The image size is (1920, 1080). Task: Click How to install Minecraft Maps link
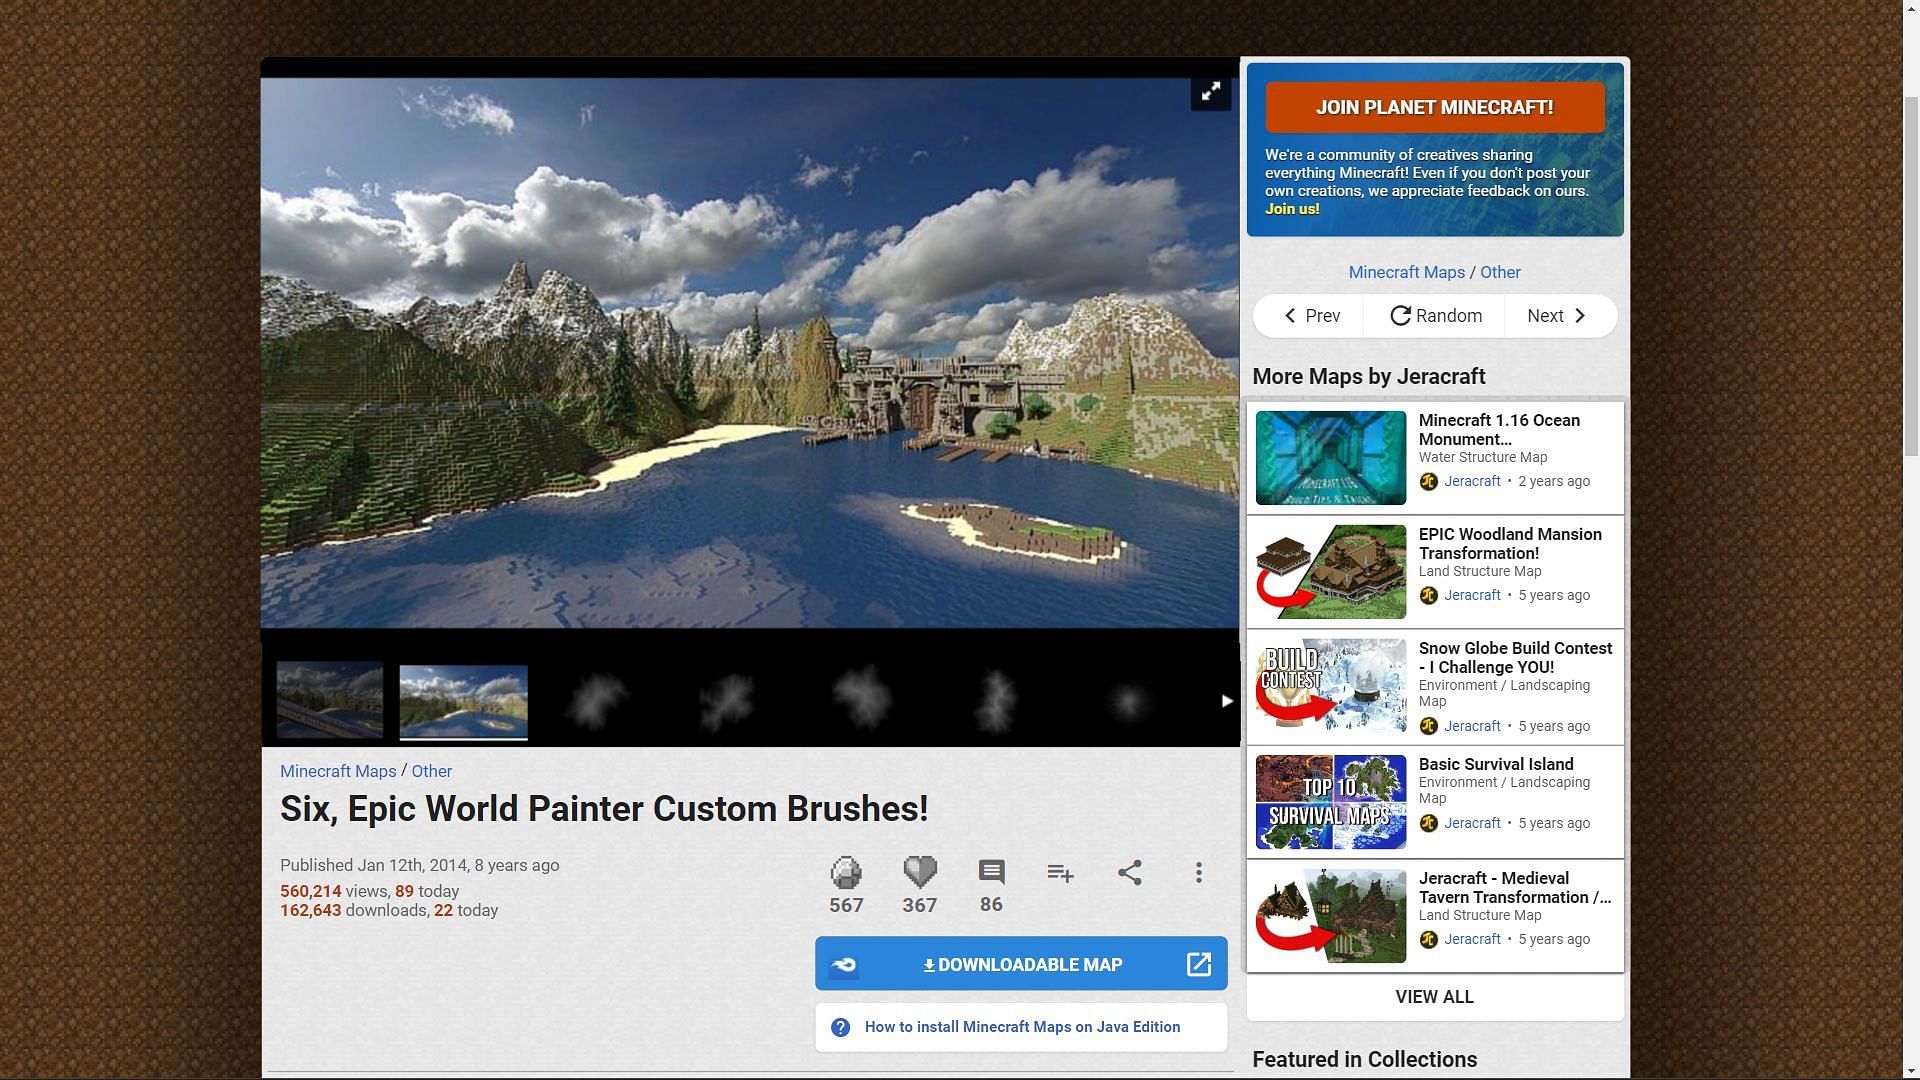[1023, 1026]
